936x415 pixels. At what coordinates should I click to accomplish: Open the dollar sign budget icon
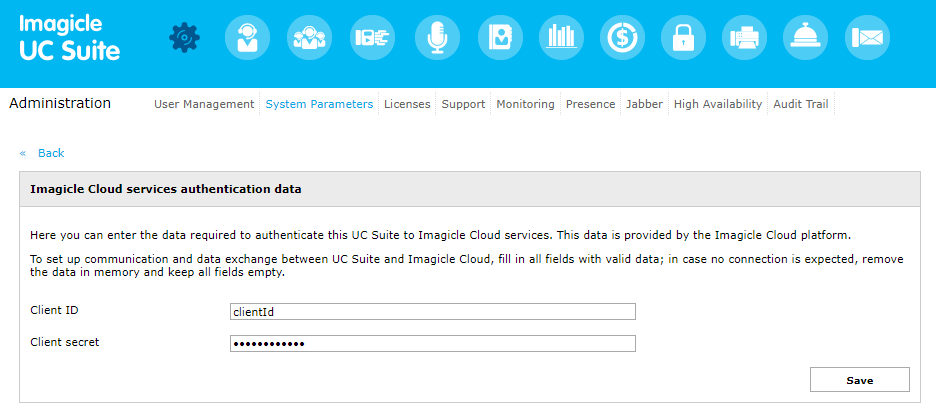coord(622,37)
